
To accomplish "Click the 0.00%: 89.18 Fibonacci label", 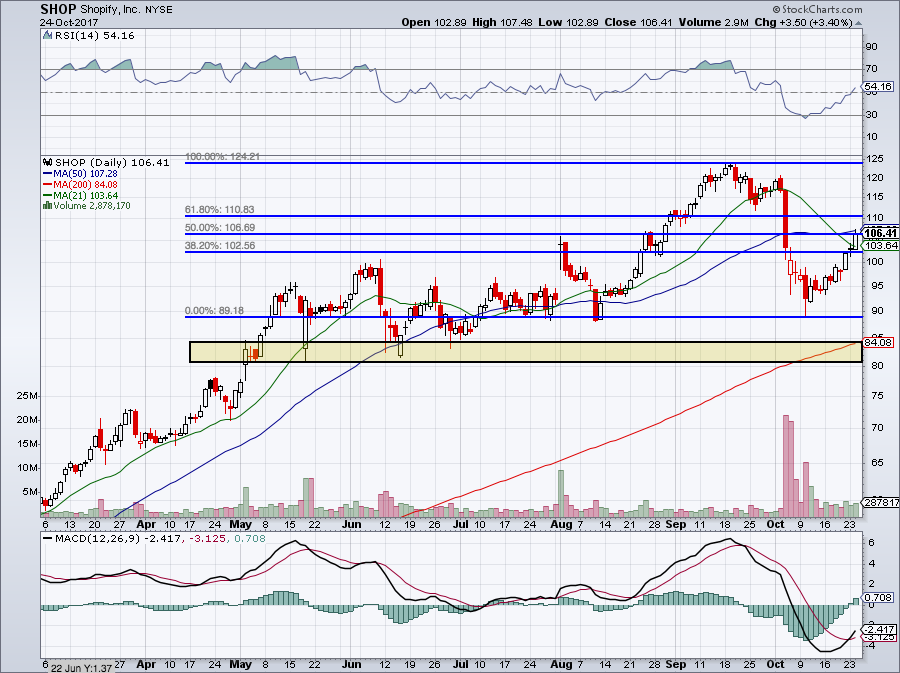I will pyautogui.click(x=214, y=310).
